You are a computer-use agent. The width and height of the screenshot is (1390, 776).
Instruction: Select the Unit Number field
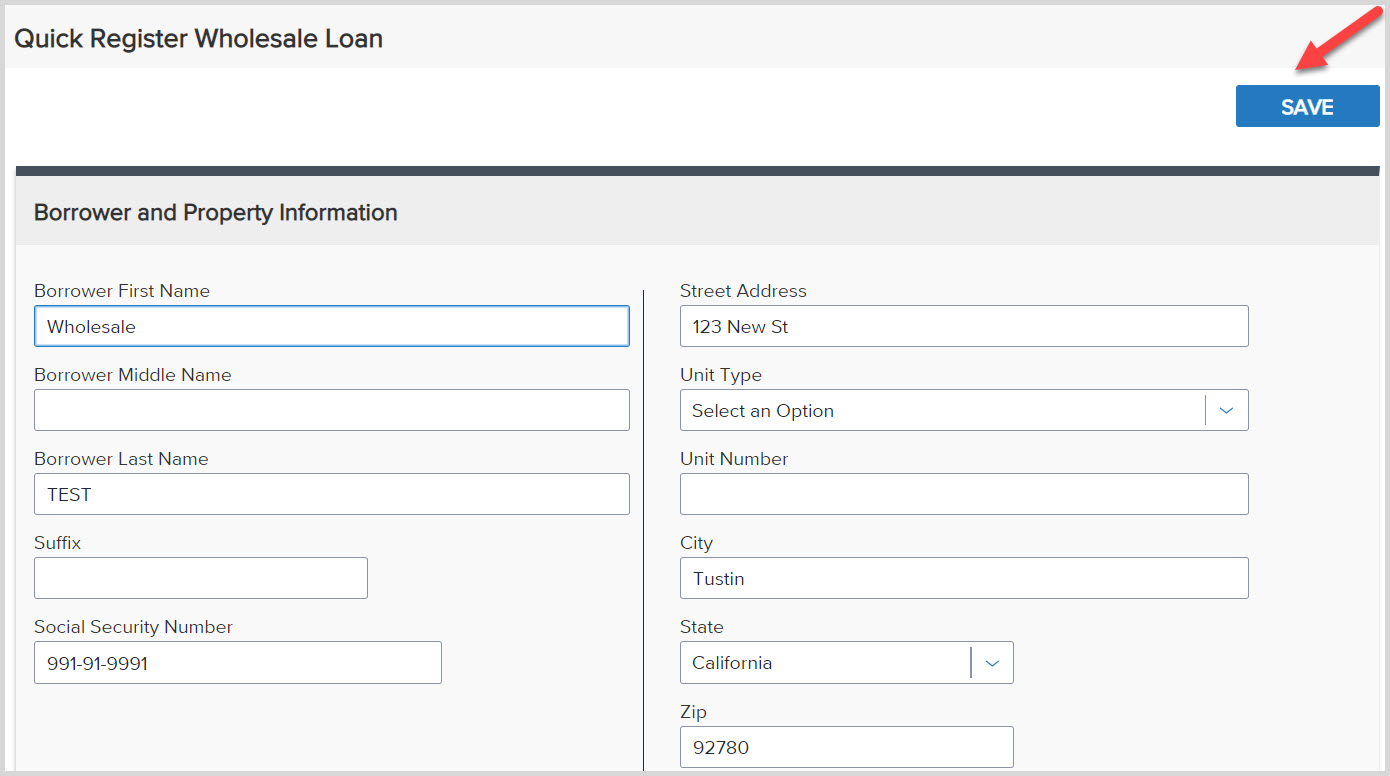click(964, 494)
